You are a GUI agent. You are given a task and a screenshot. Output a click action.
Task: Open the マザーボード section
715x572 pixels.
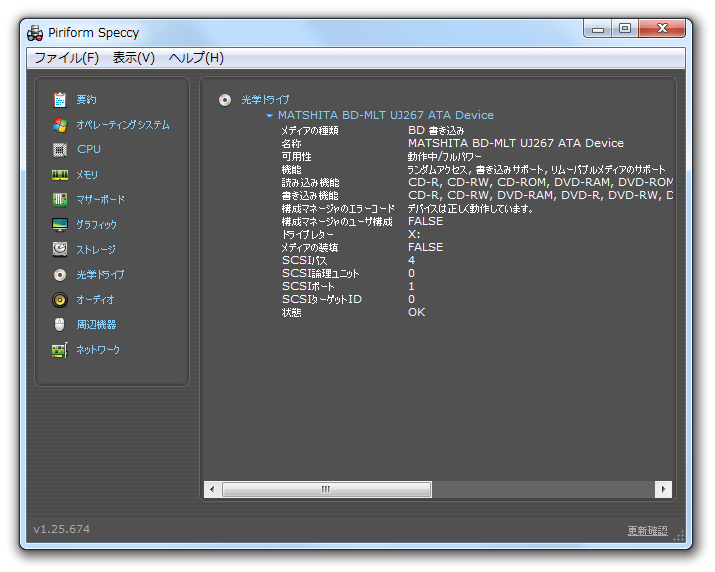pyautogui.click(x=100, y=199)
